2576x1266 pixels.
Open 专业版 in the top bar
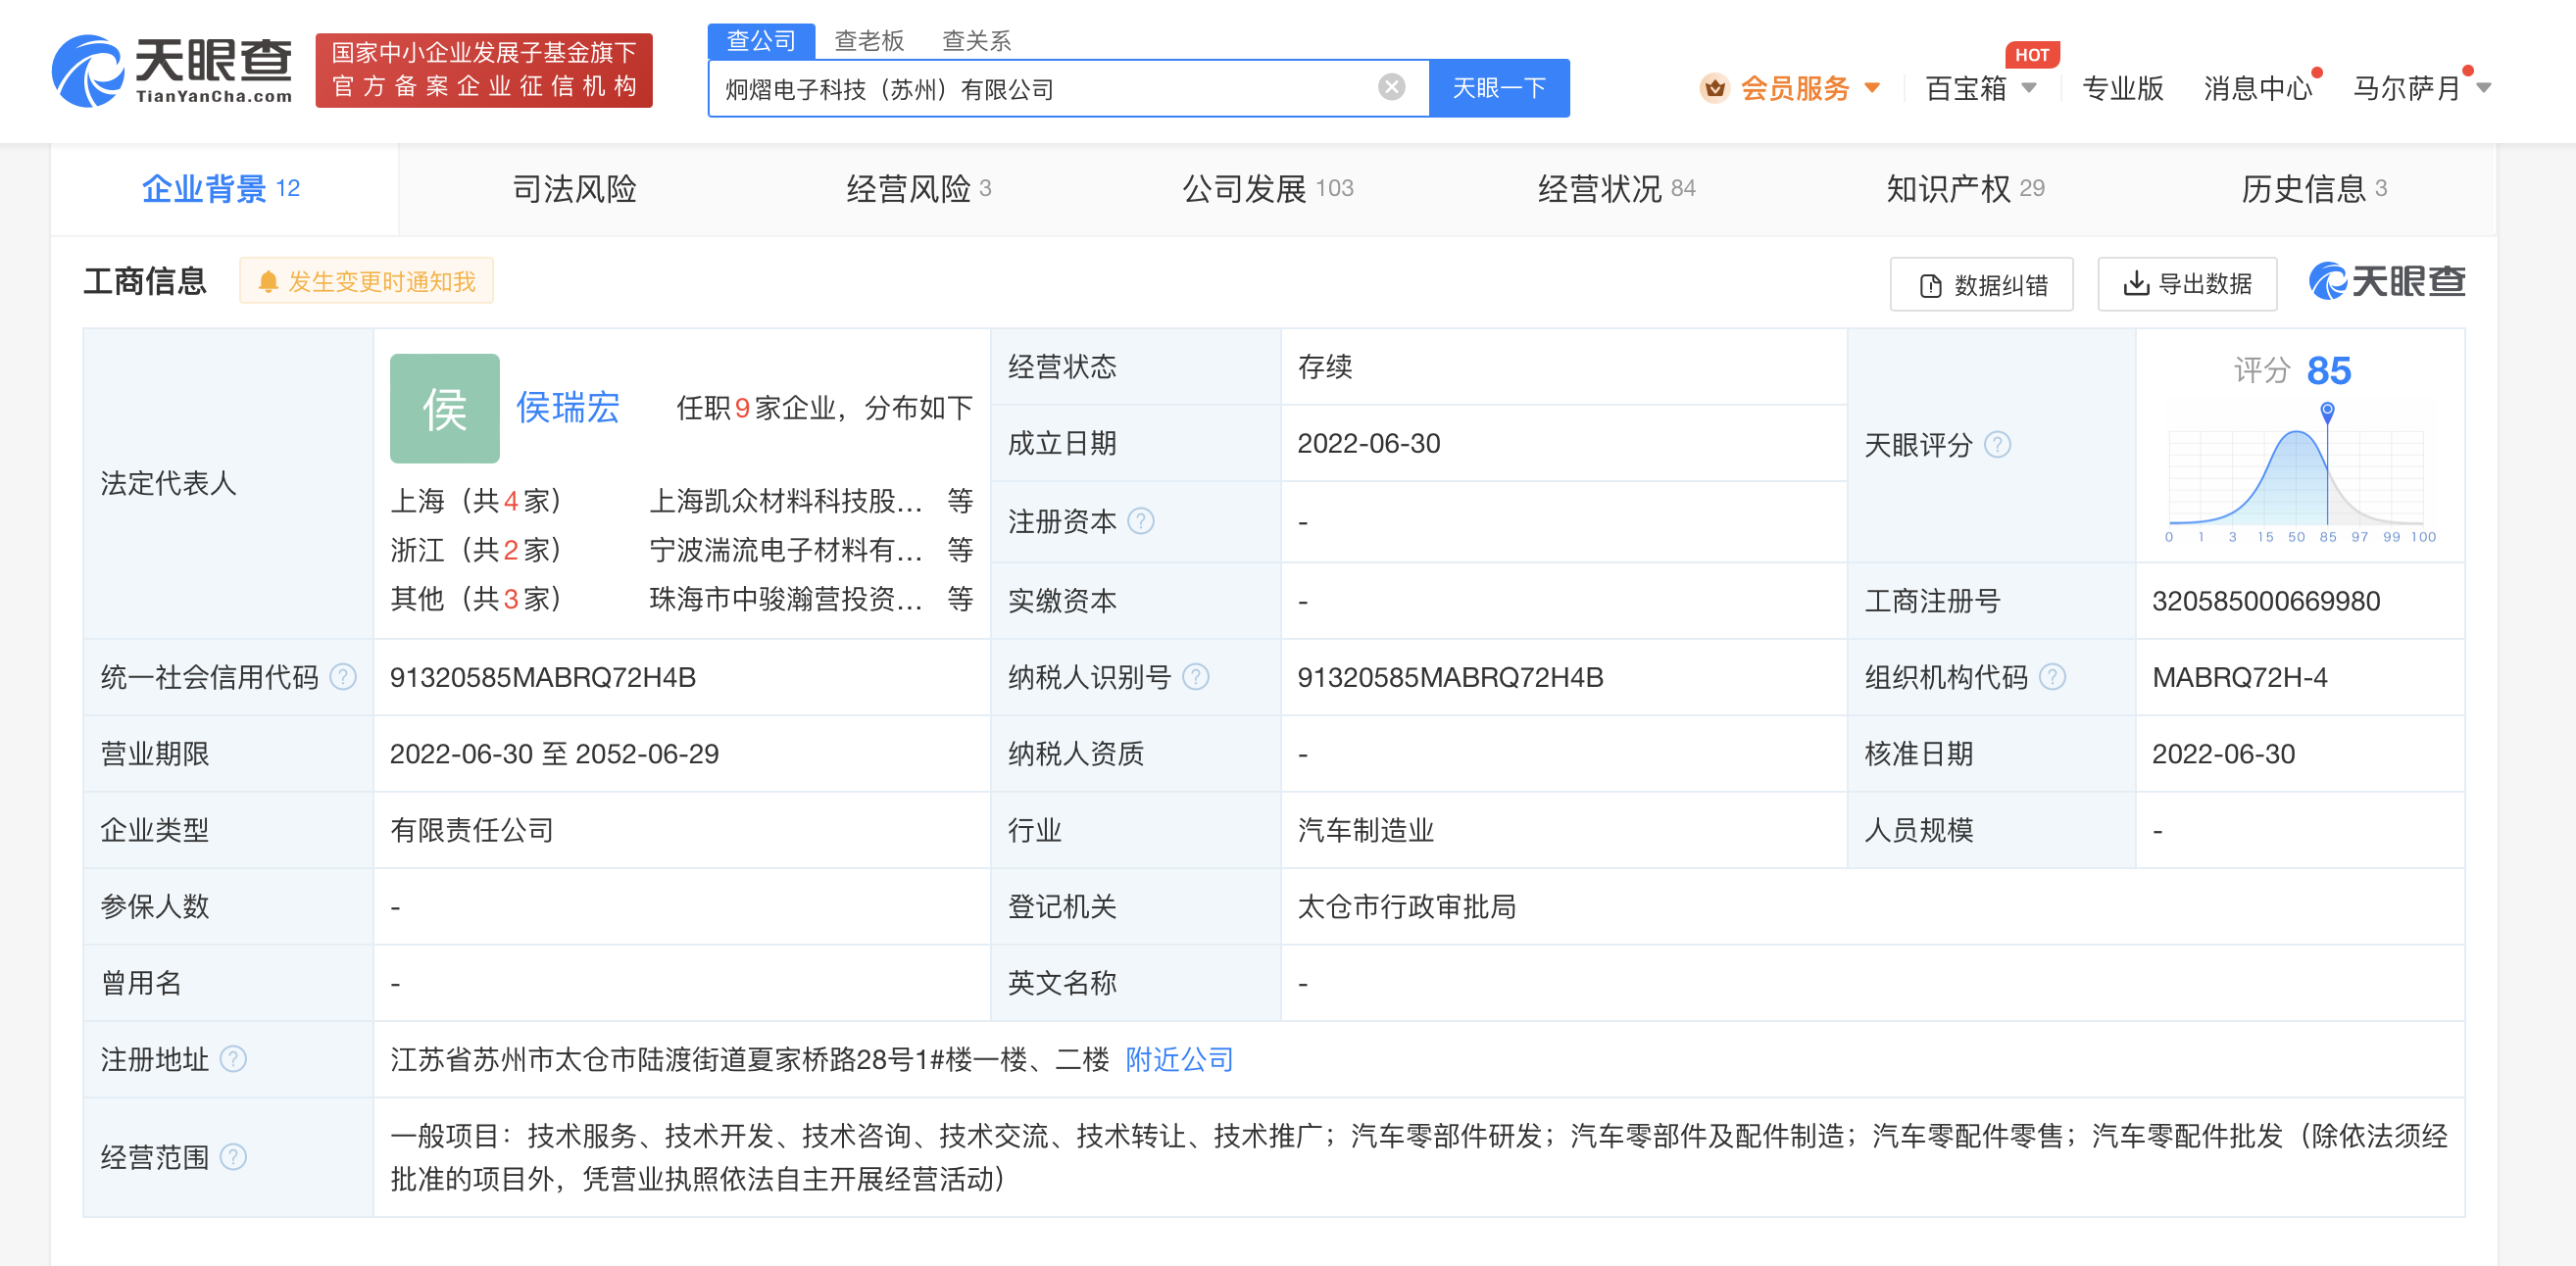coord(2123,88)
